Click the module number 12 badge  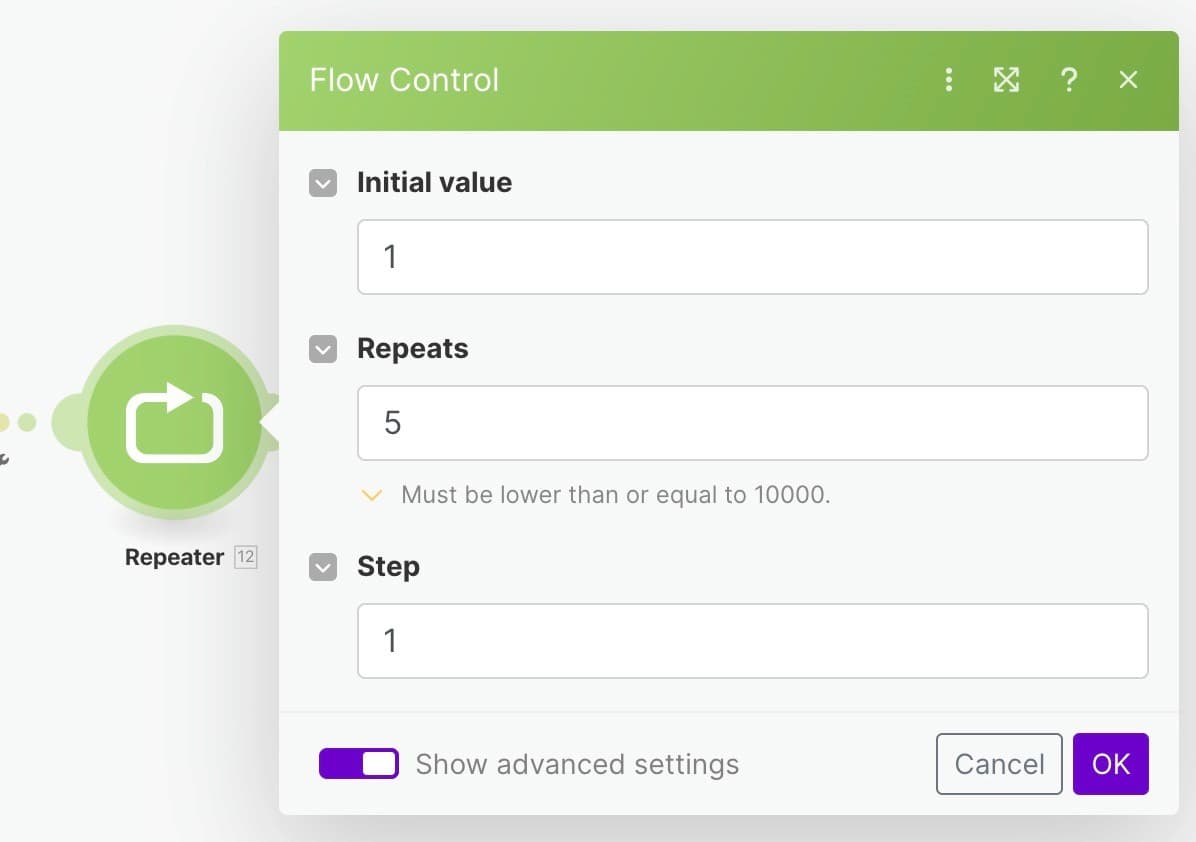click(246, 557)
